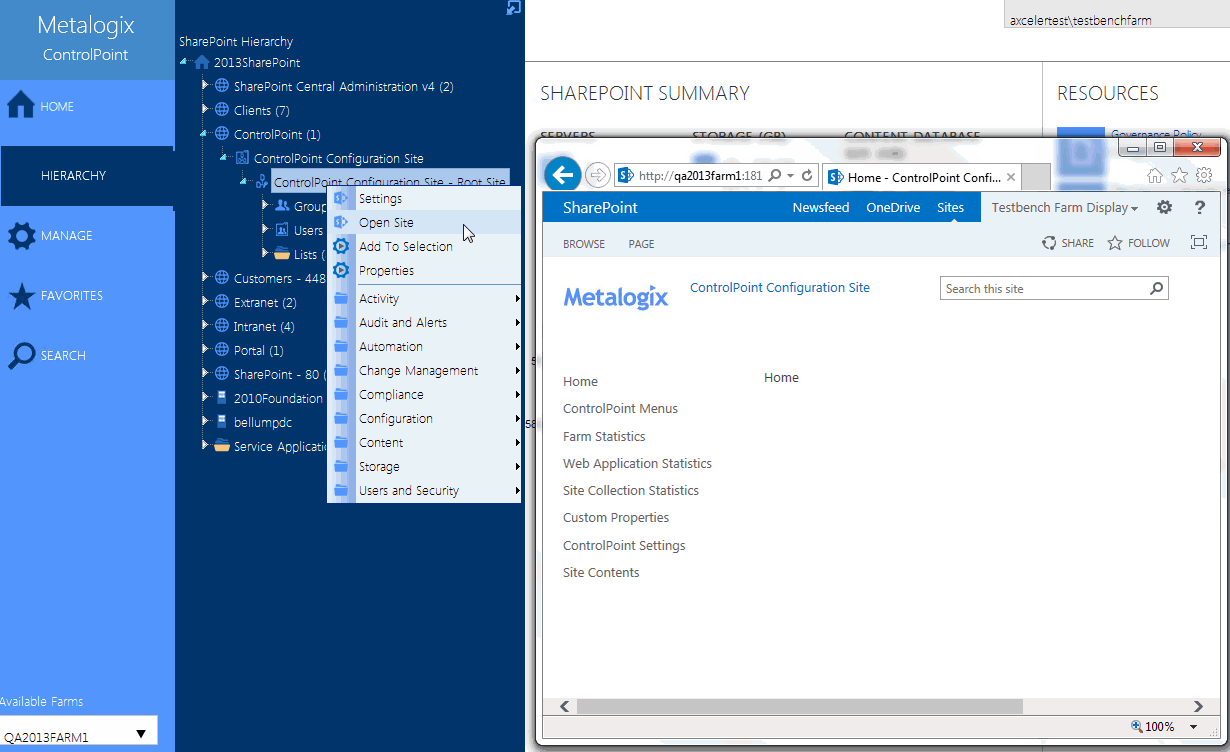The width and height of the screenshot is (1230, 752).
Task: Open SharePoint settings with the gear icon
Action: [x=1164, y=207]
